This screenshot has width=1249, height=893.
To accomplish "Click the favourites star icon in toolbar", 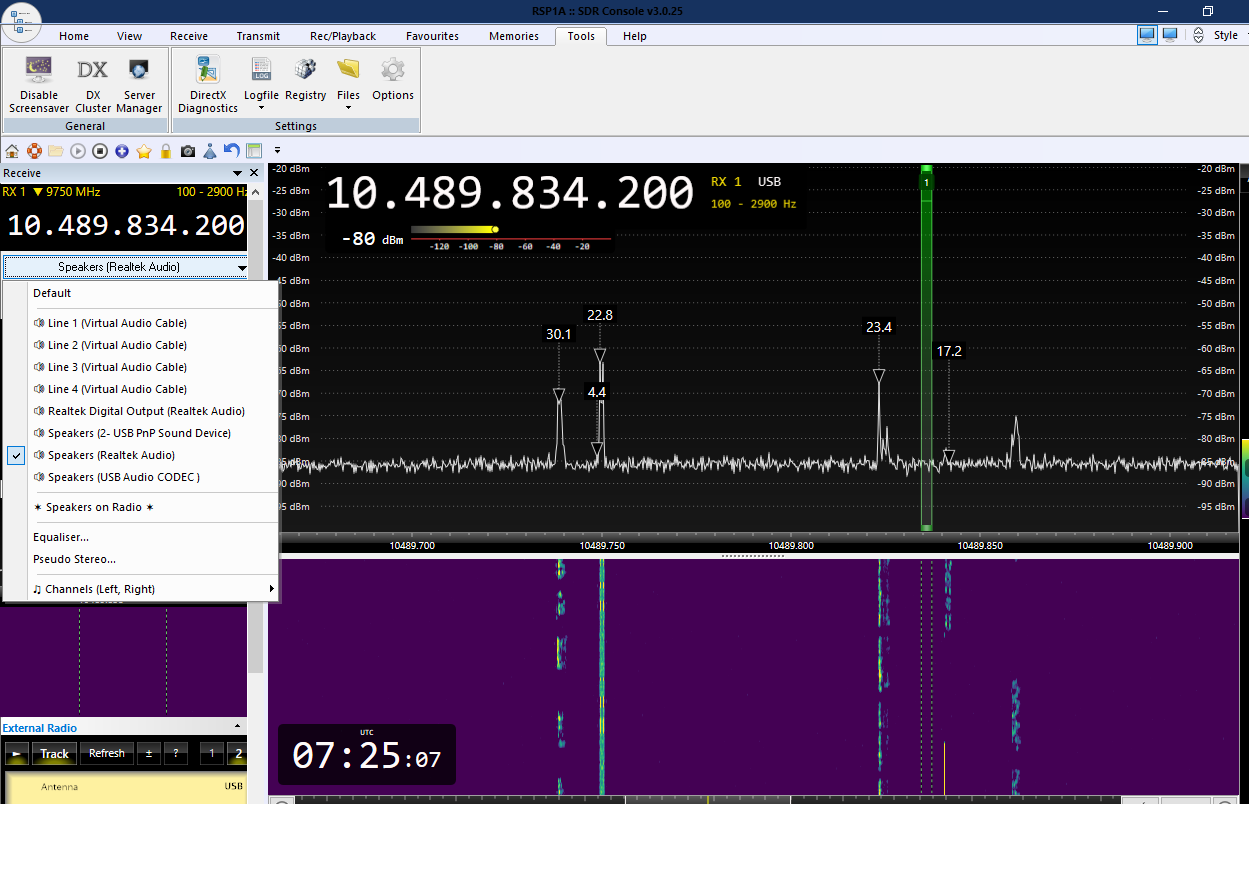I will [x=144, y=151].
